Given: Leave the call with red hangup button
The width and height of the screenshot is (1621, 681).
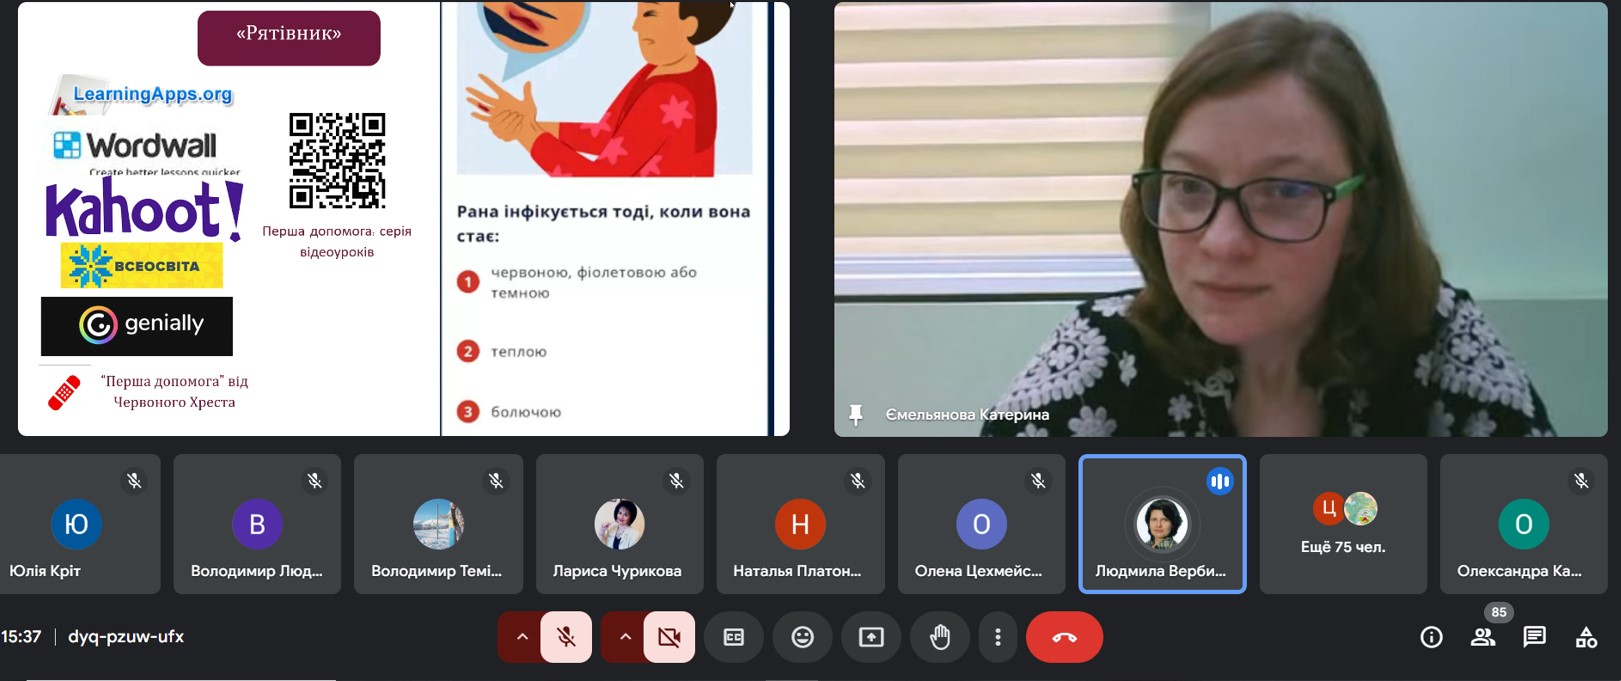Looking at the screenshot, I should (1064, 637).
